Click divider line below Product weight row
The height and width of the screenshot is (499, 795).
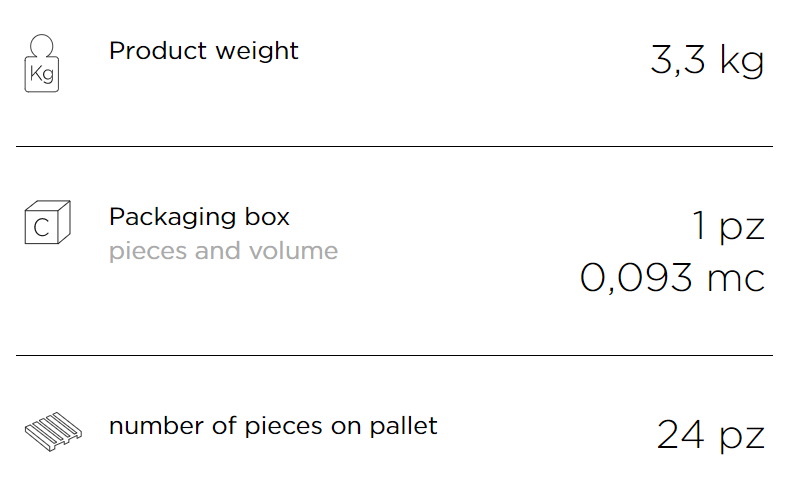coord(394,147)
